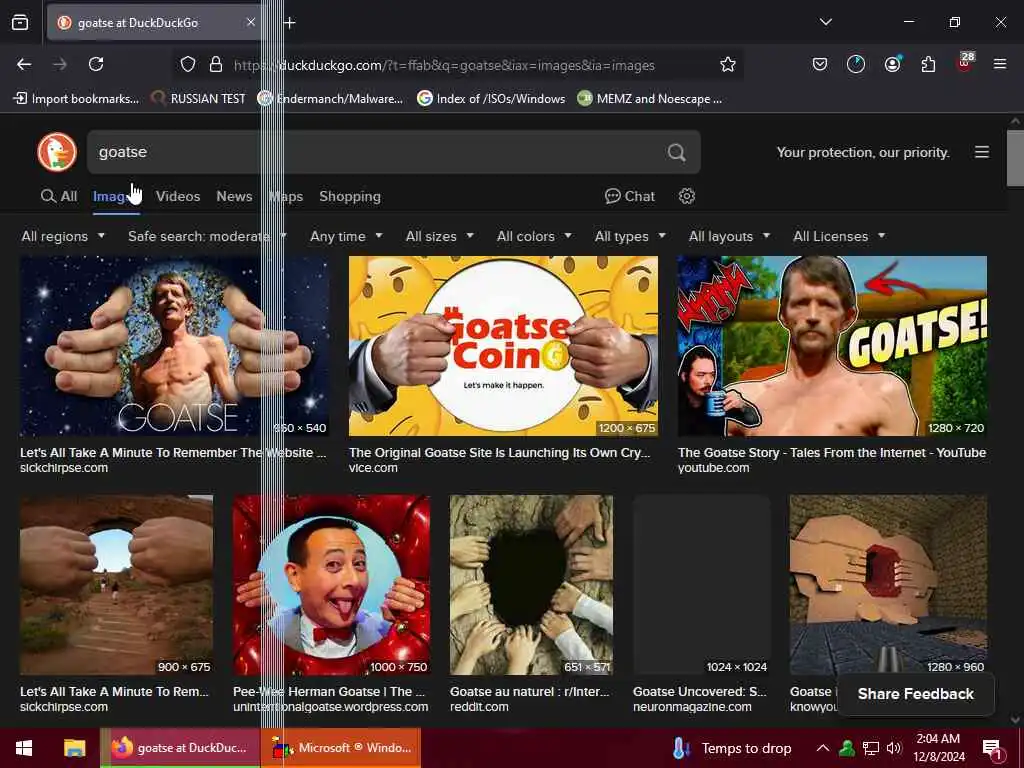The width and height of the screenshot is (1024, 768).
Task: Expand the Any time filter
Action: 346,236
